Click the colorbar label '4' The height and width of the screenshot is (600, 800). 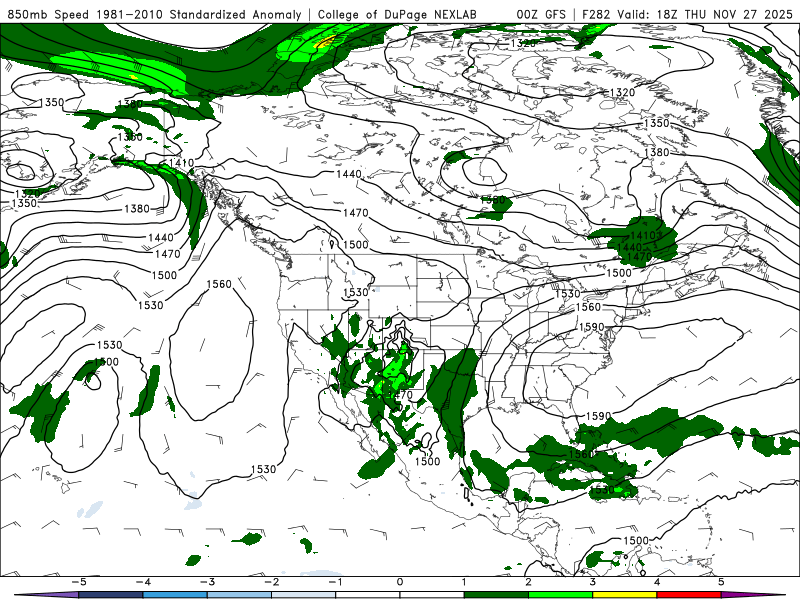click(657, 582)
